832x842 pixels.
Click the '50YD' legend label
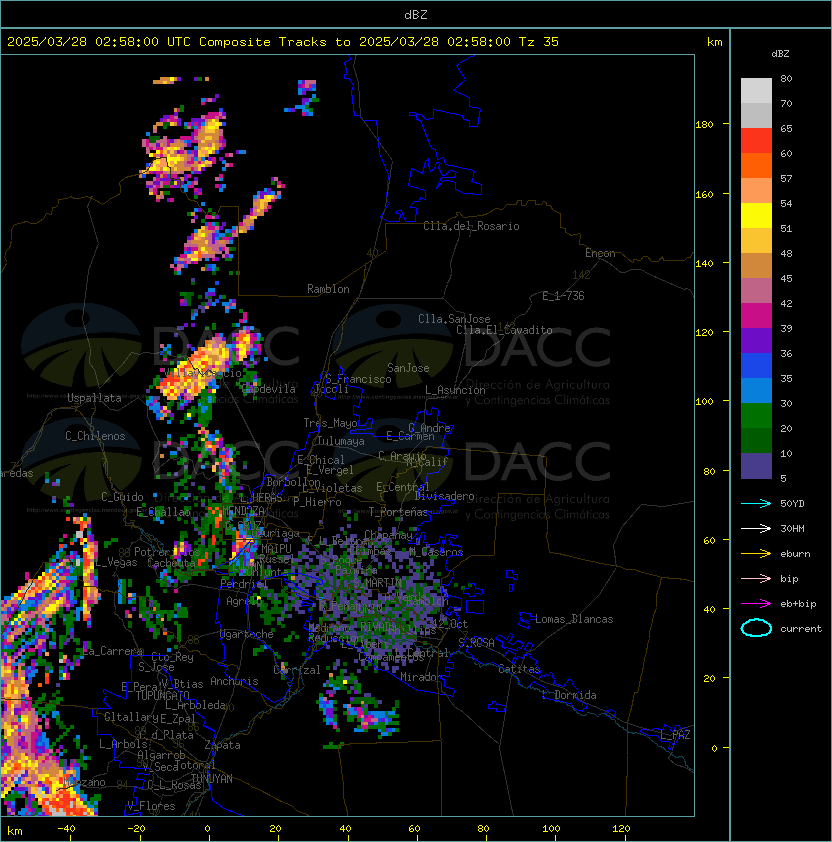(792, 503)
